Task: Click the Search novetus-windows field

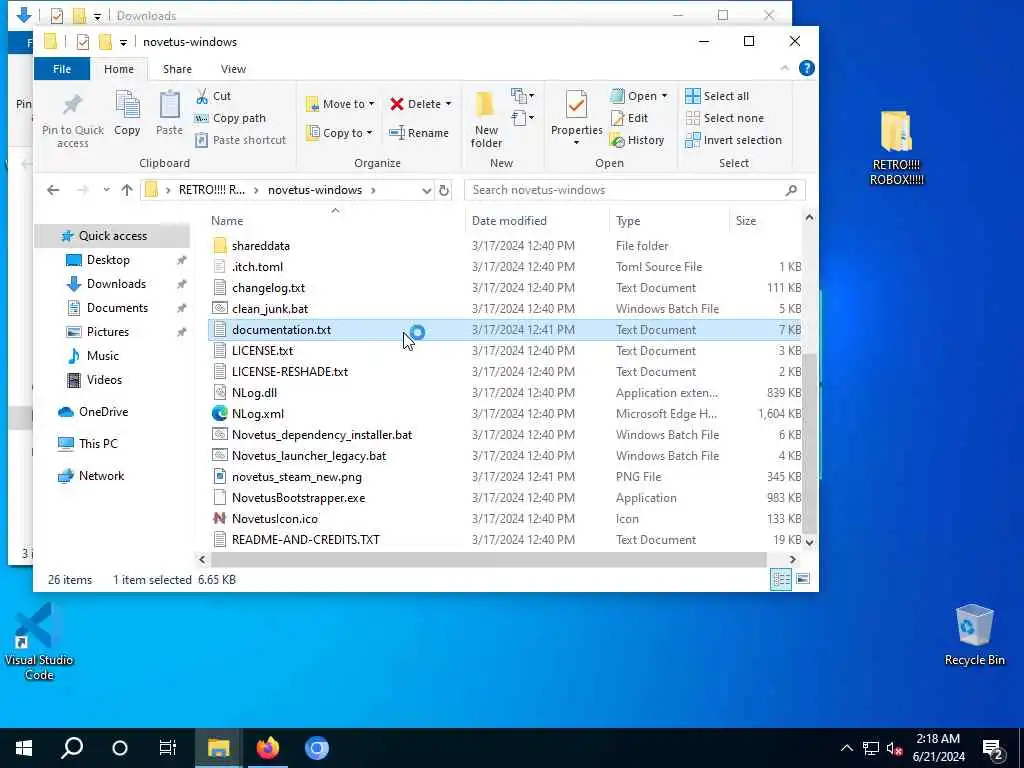Action: pyautogui.click(x=635, y=190)
